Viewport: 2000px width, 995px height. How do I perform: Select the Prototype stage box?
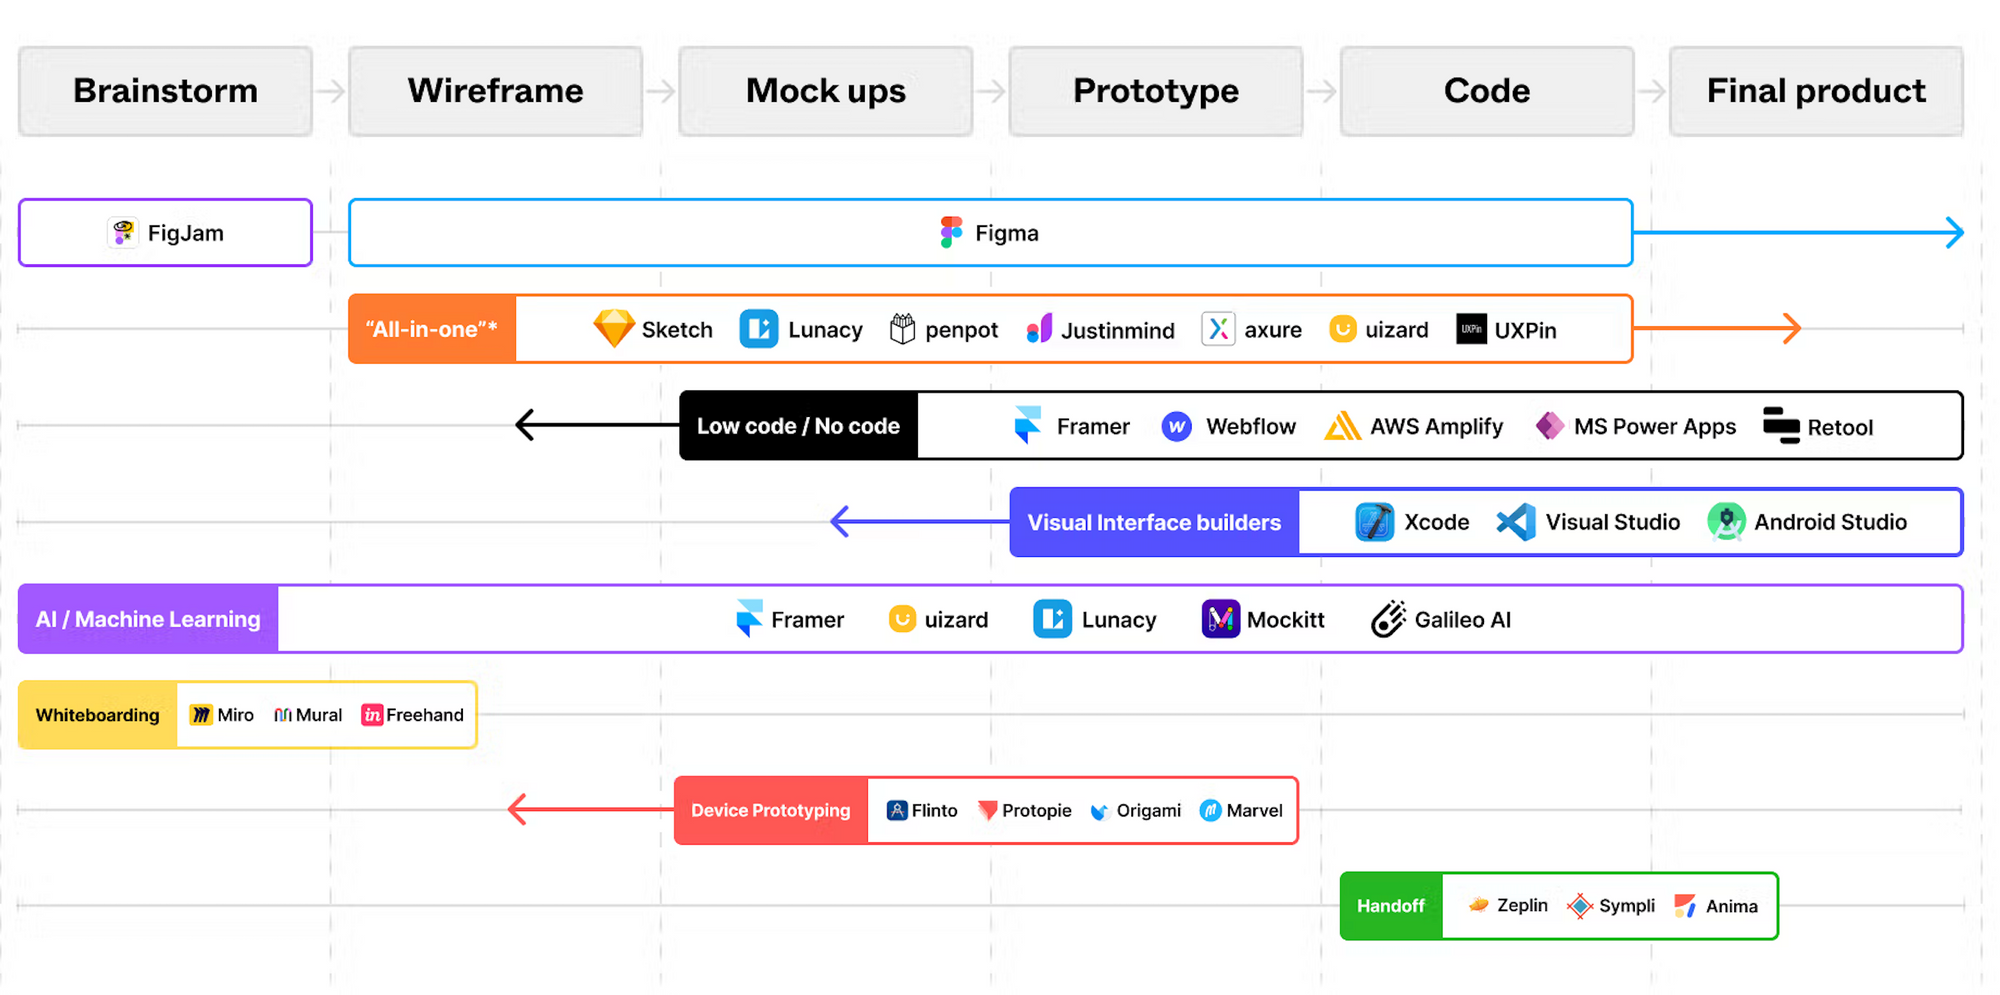coord(1156,91)
